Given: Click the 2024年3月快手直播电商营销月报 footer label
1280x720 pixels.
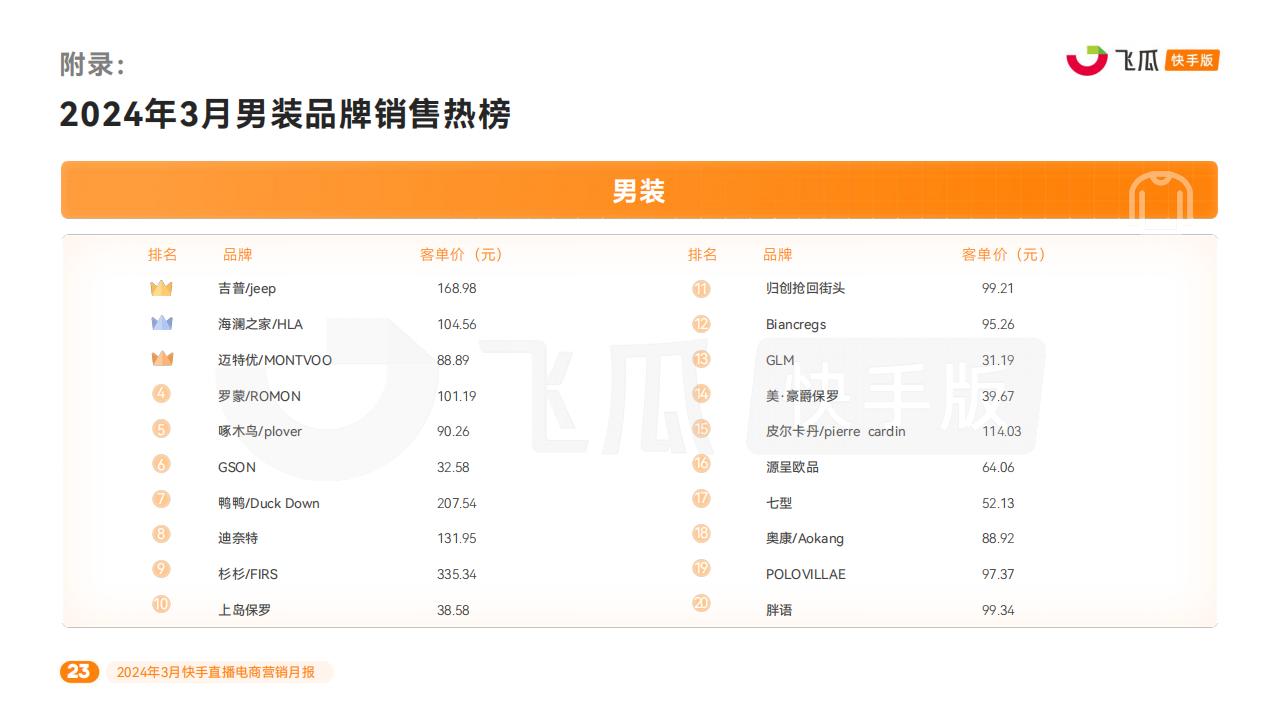Looking at the screenshot, I should pos(216,672).
